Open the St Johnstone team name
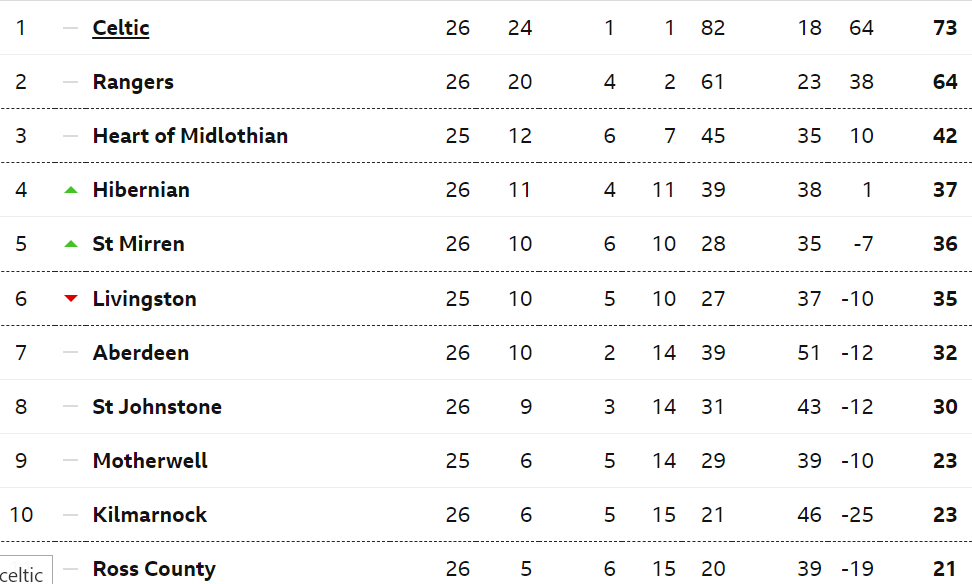972x584 pixels. click(x=157, y=407)
